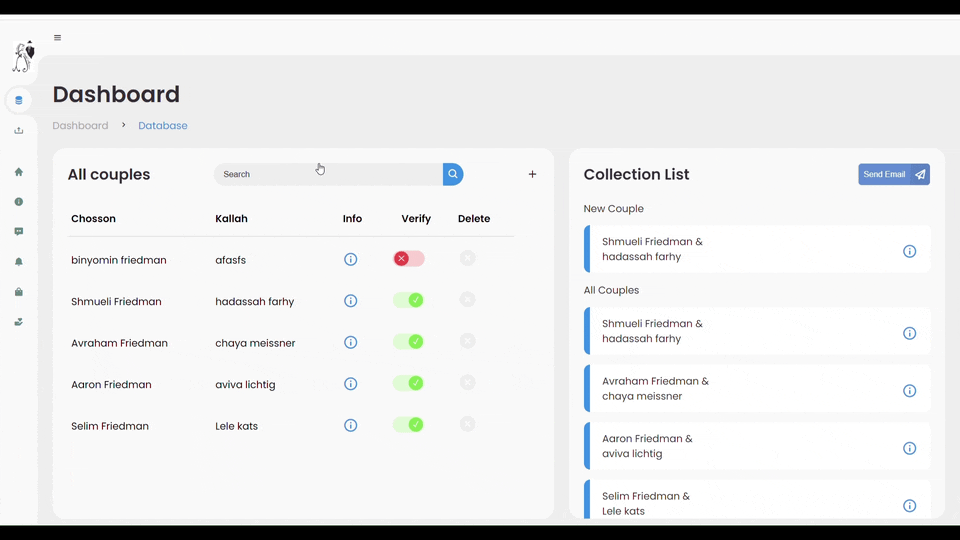
Task: Open the donation hand sidebar icon
Action: [x=19, y=322]
